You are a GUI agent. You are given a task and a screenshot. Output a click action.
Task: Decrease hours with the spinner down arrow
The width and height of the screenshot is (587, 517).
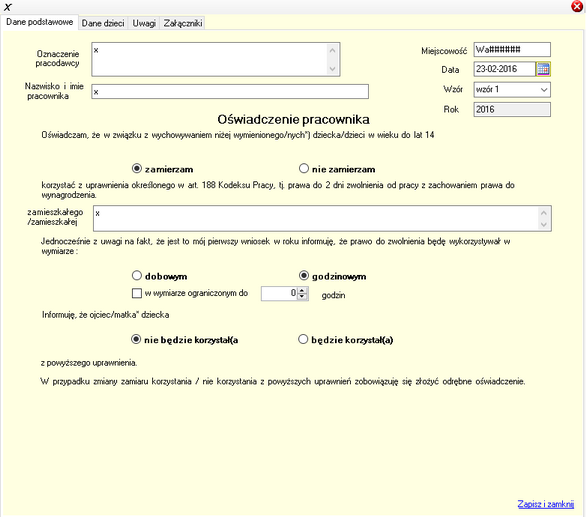[302, 296]
